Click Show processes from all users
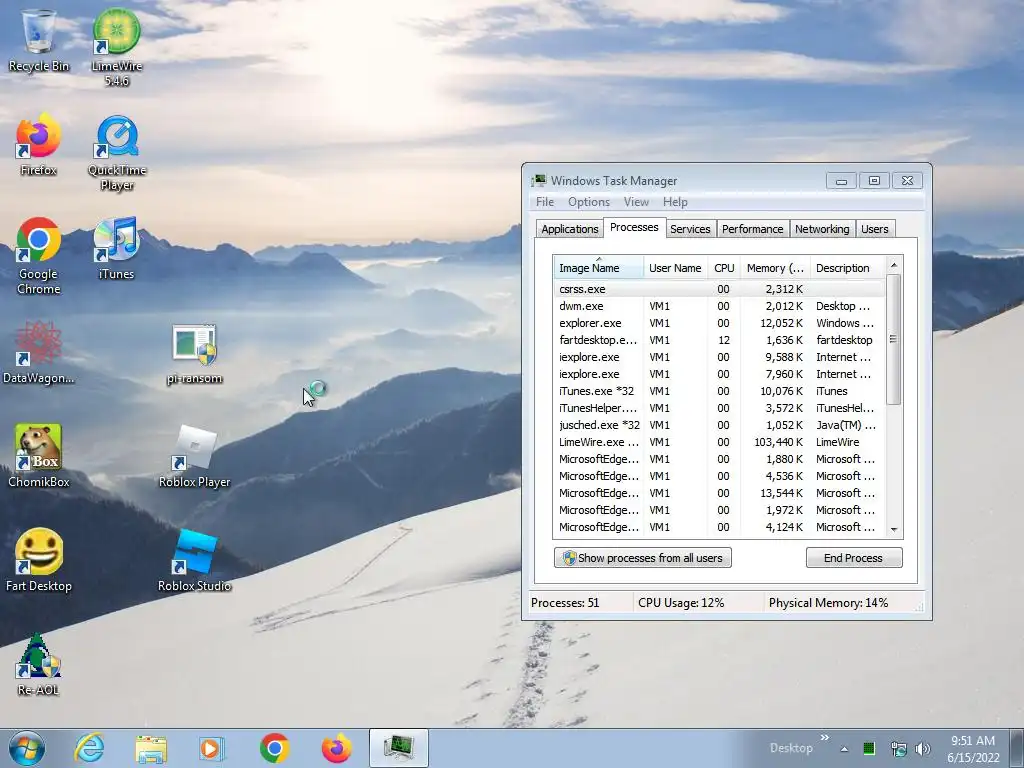Screen dimensions: 1024x768 (643, 558)
